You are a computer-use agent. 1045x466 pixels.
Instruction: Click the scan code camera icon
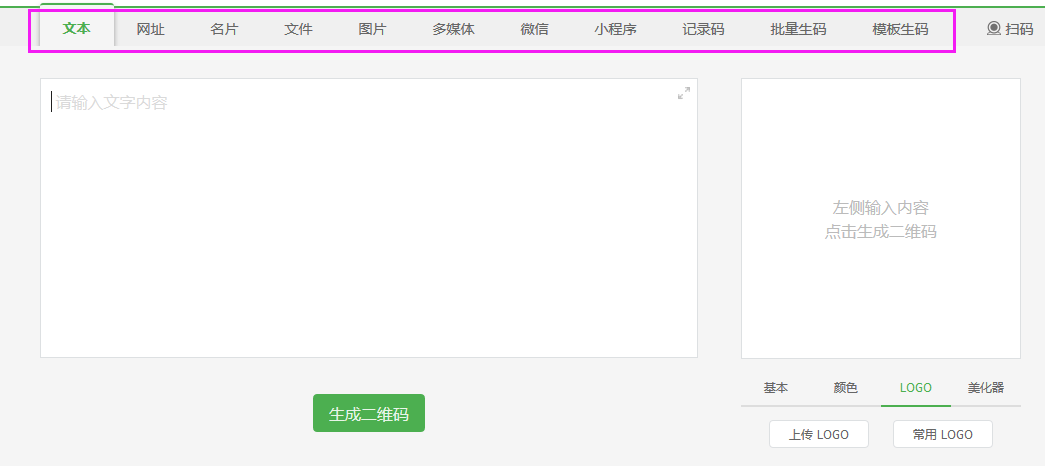click(993, 29)
